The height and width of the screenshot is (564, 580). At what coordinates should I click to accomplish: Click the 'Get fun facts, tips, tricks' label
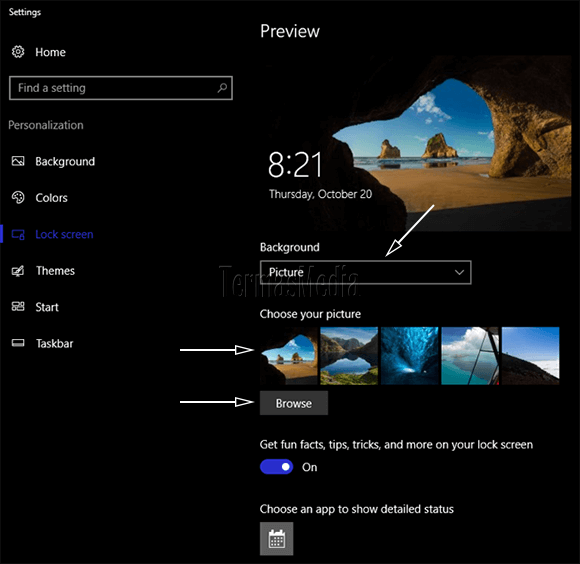click(396, 445)
